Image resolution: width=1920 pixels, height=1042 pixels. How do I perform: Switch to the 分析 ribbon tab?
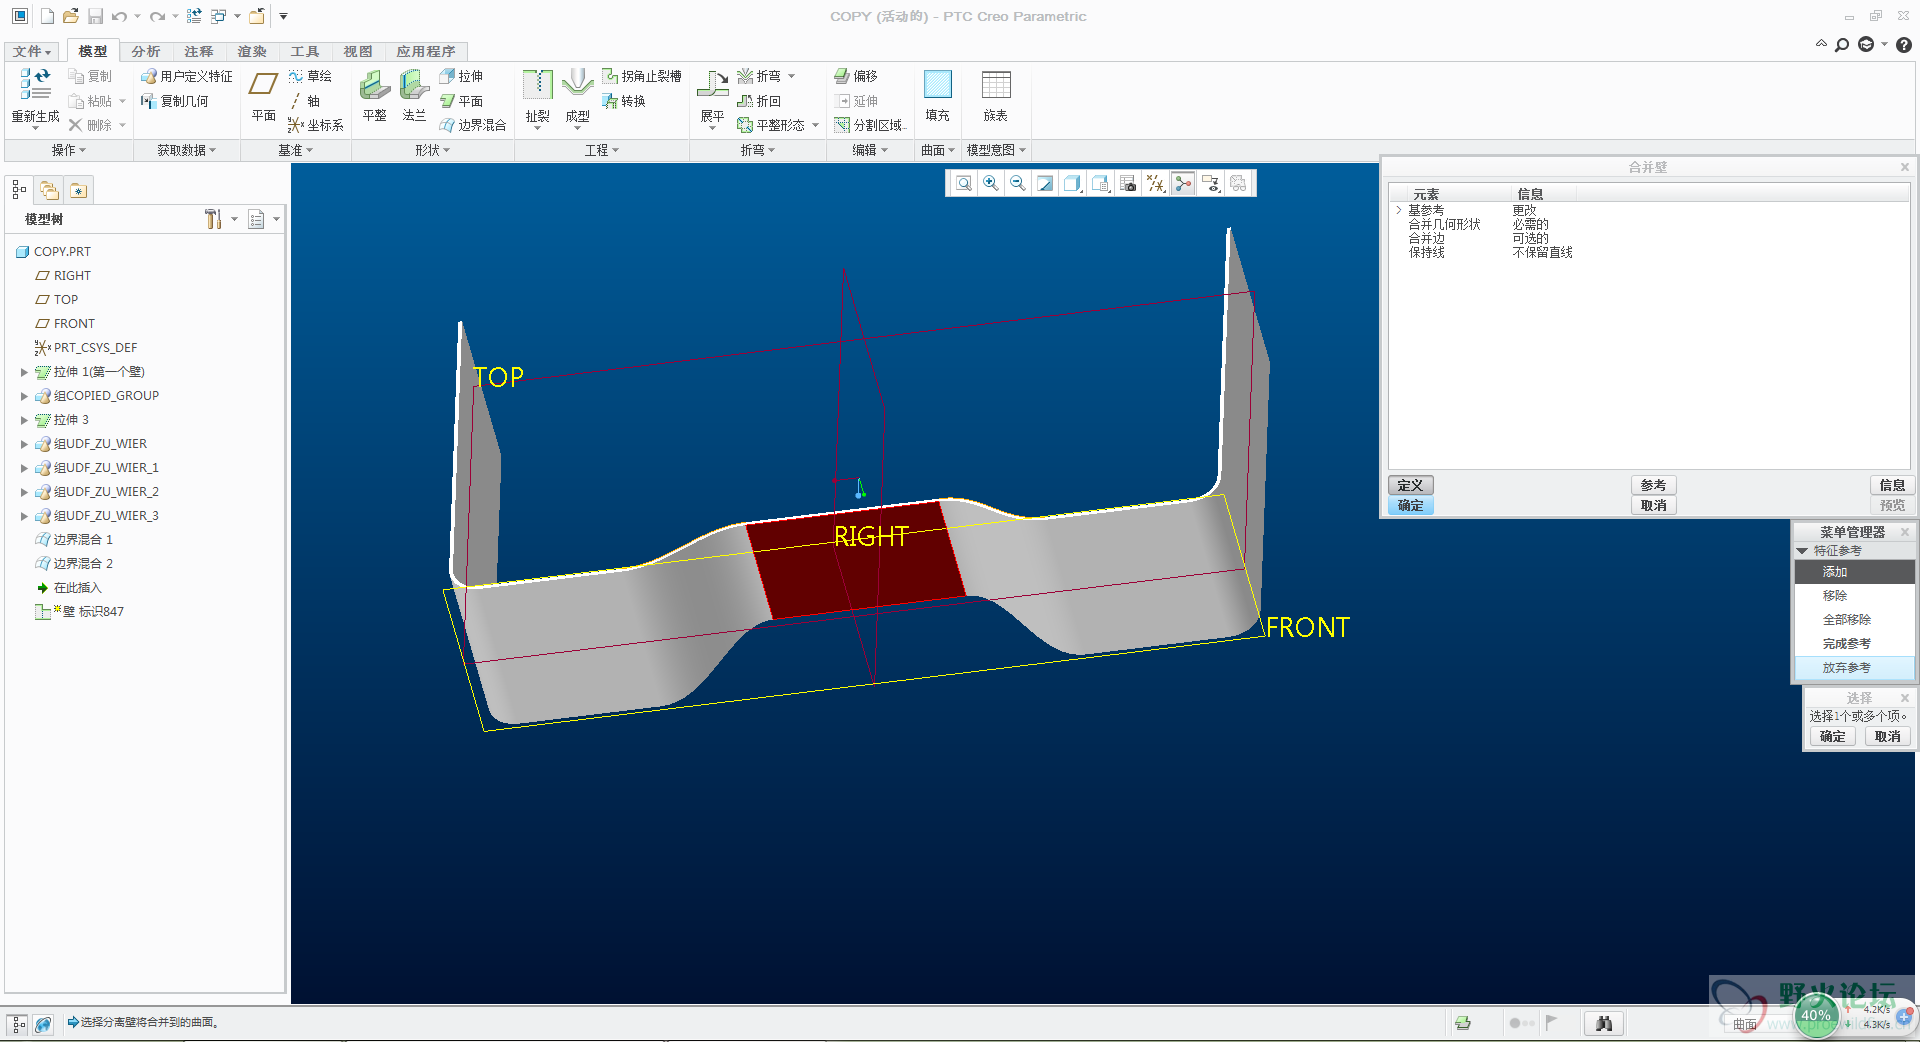pos(146,51)
